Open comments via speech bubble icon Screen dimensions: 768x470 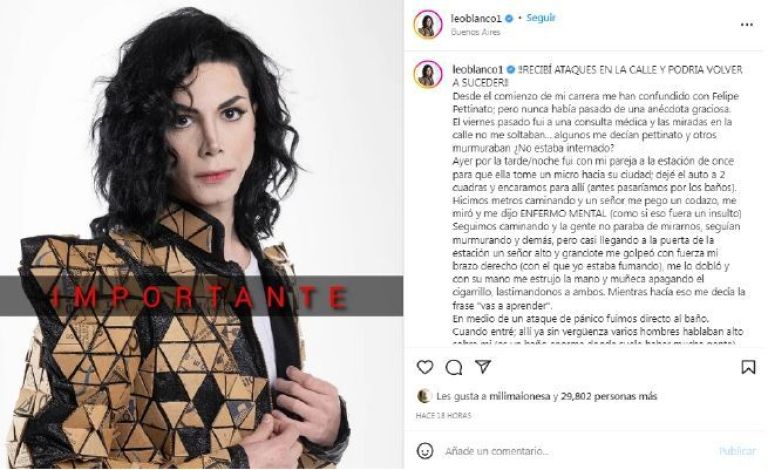454,367
